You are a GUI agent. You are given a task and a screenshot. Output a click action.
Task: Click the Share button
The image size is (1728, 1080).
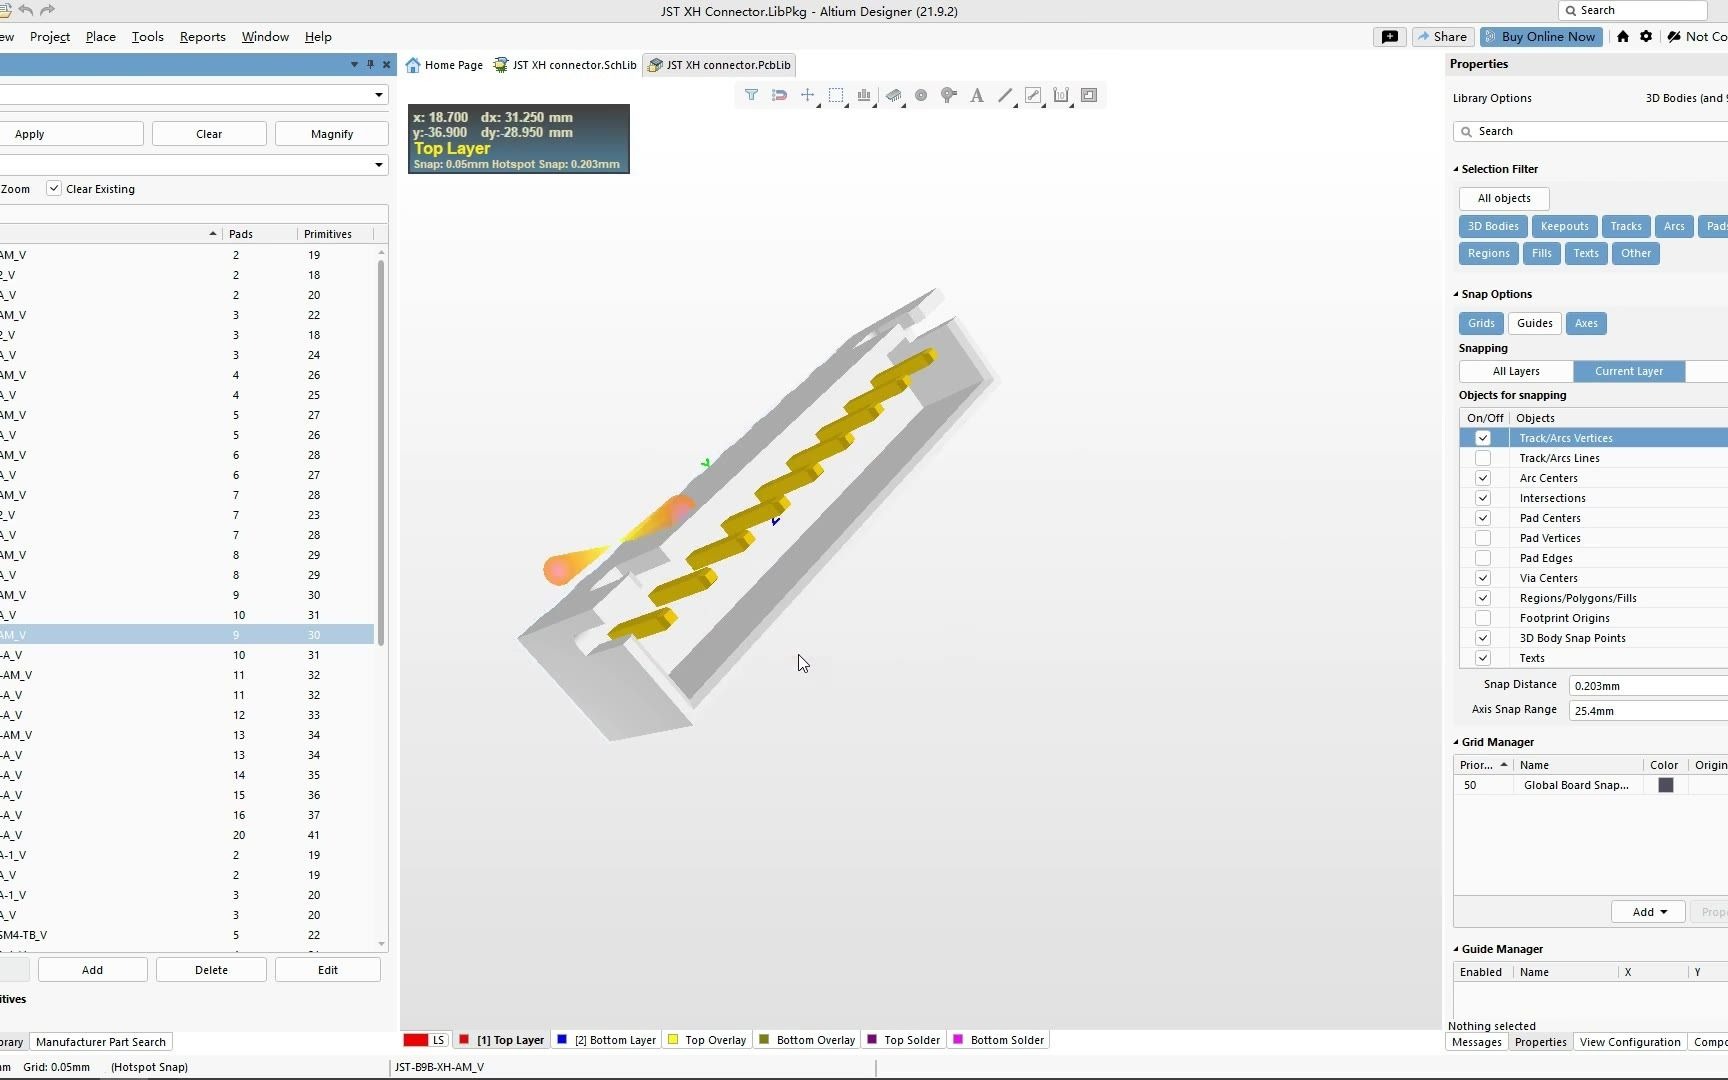point(1442,37)
